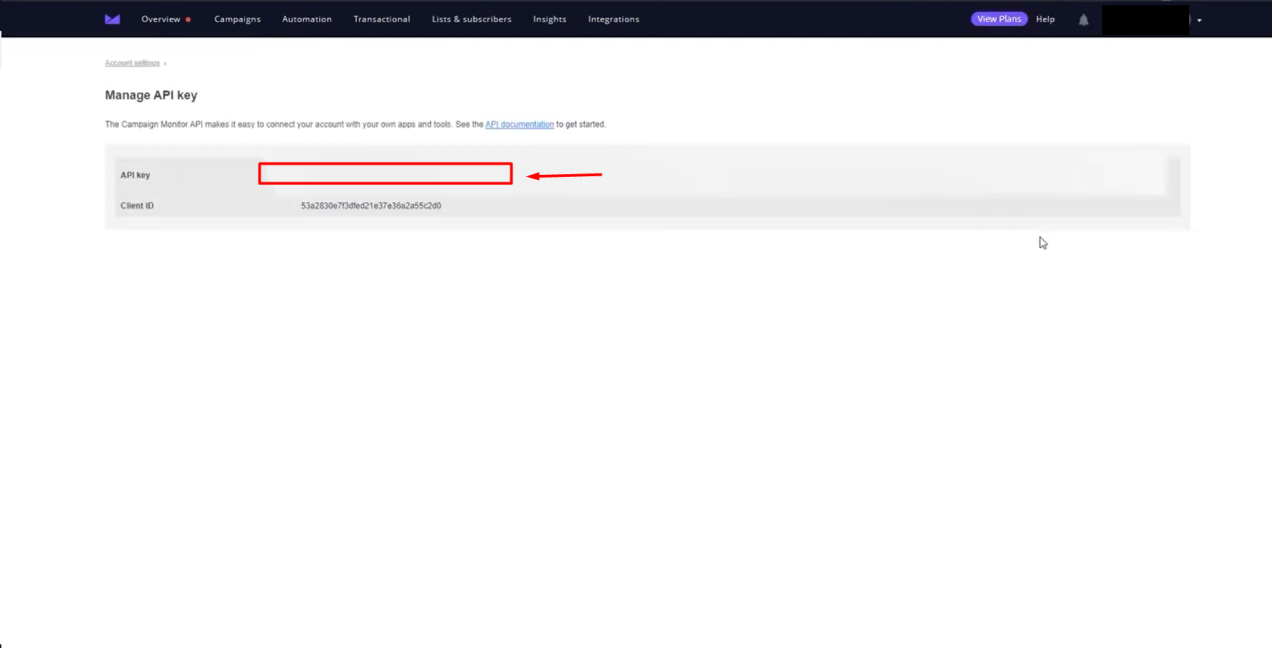Open the notifications bell icon
This screenshot has width=1272, height=648.
click(x=1083, y=19)
